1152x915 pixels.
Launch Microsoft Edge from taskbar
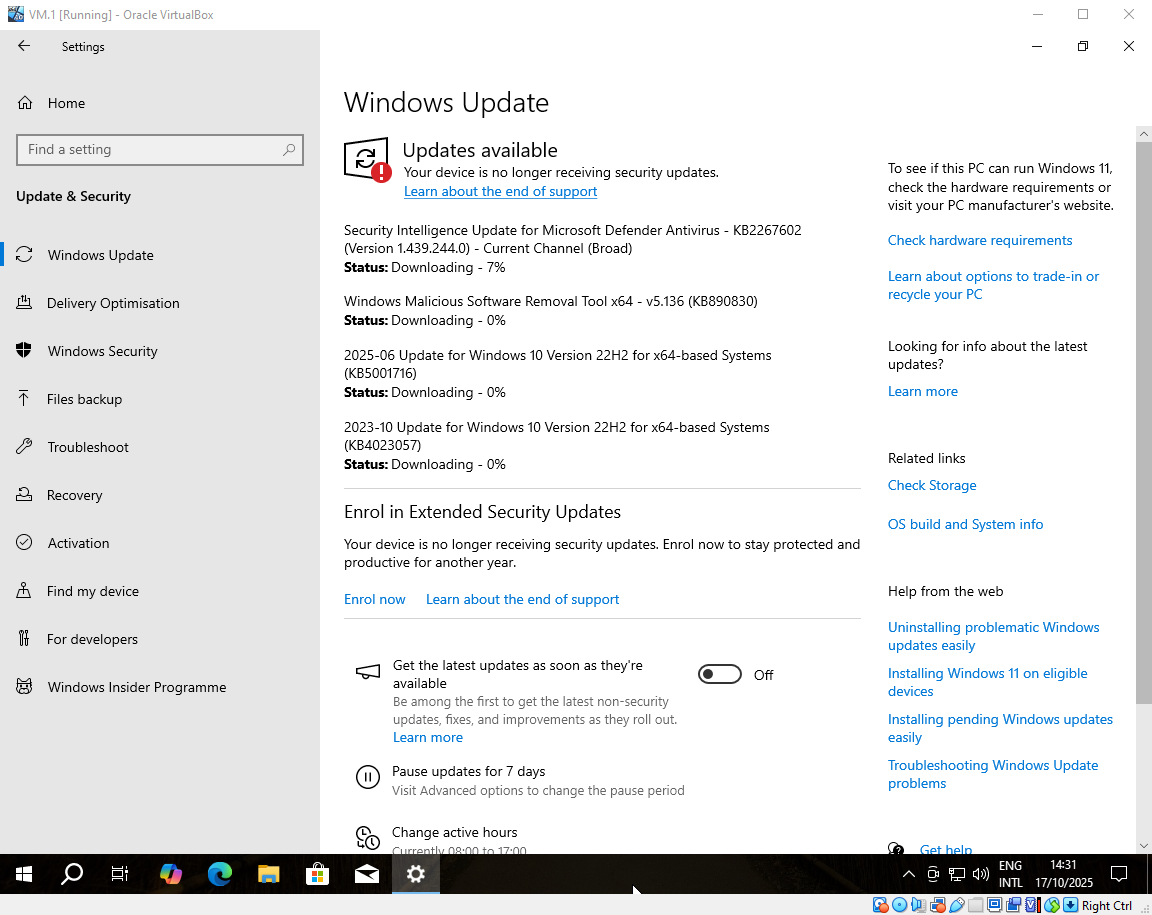coord(220,874)
